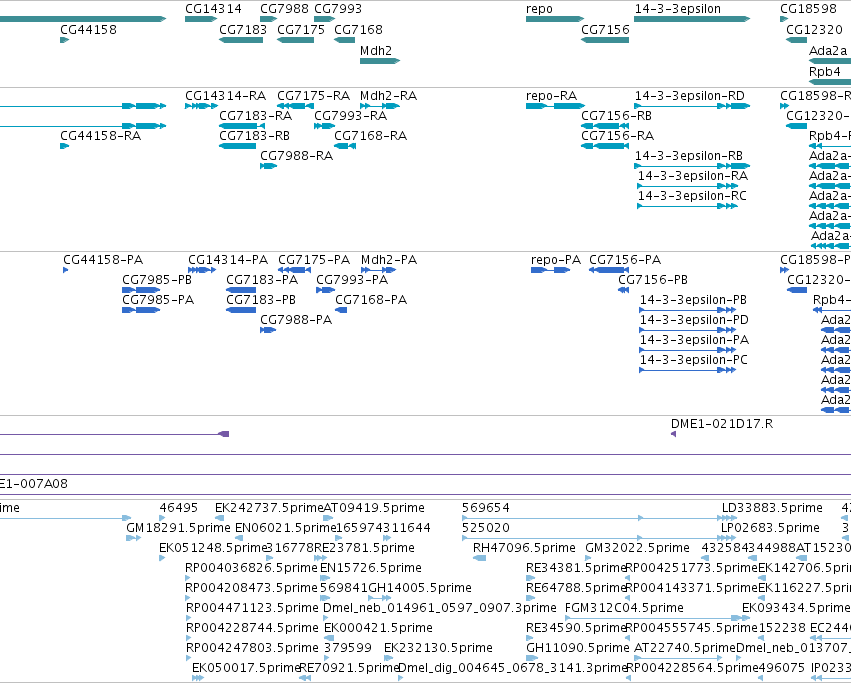
Task: Select the CG7168-PA protein label
Action: click(371, 300)
